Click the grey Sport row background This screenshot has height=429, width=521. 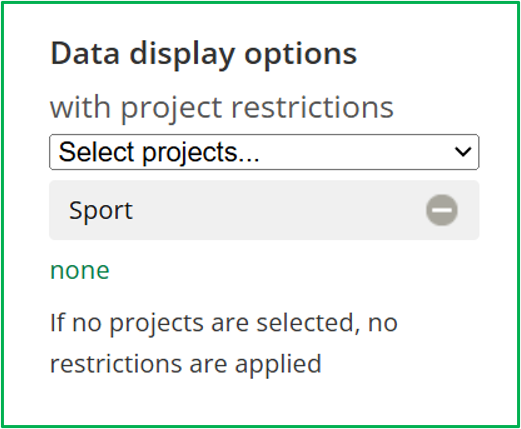[264, 210]
